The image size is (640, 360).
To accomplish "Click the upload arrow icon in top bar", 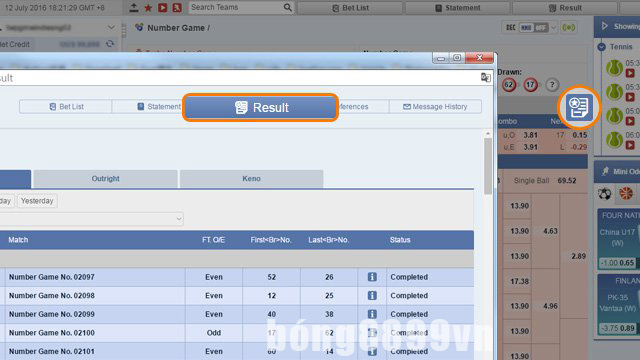I will click(x=133, y=7).
